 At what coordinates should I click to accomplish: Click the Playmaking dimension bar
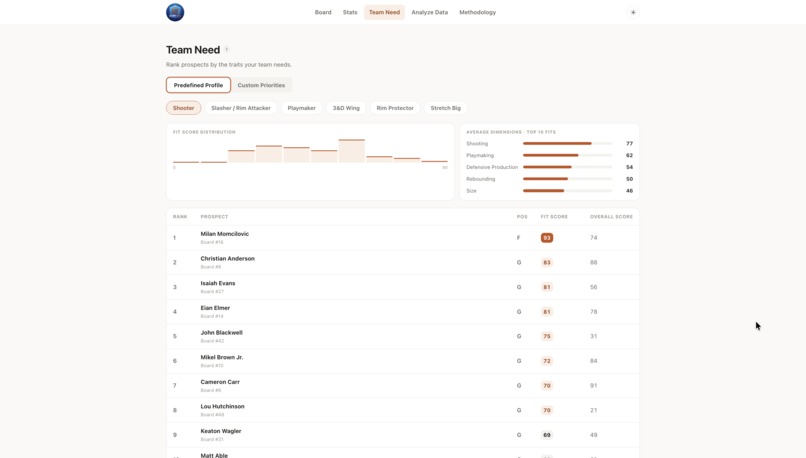pyautogui.click(x=567, y=155)
